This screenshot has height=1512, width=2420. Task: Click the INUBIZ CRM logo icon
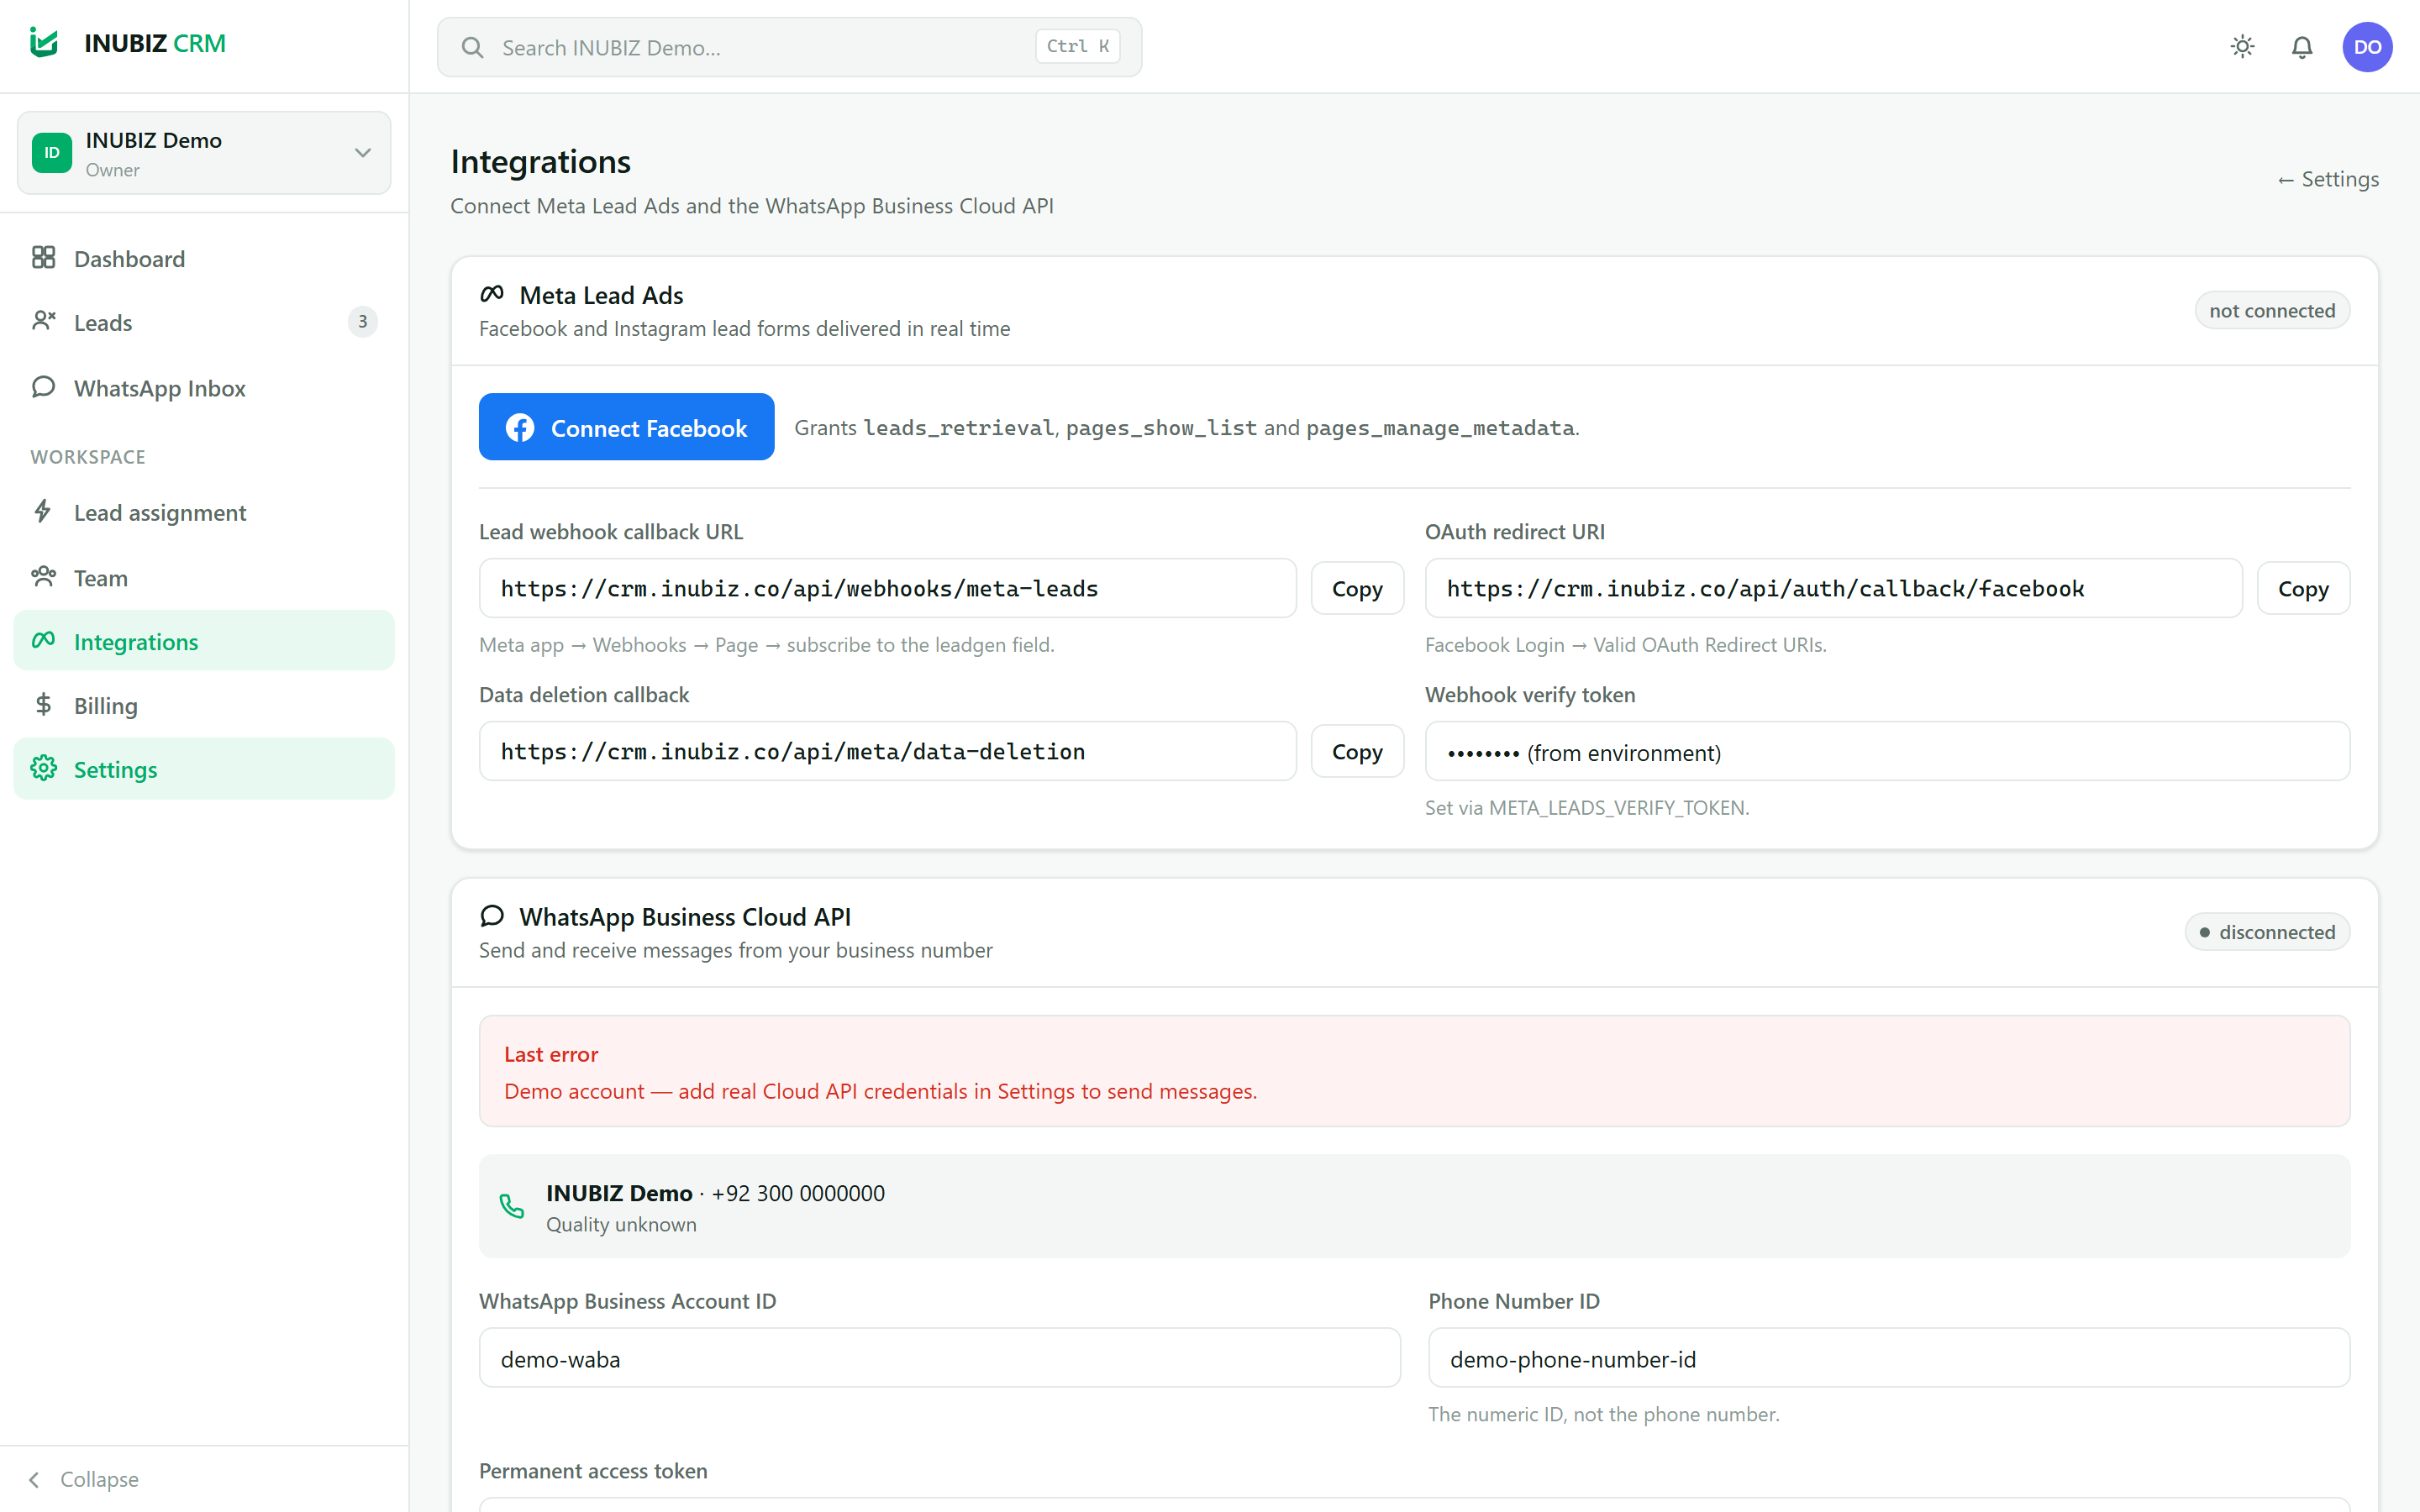(x=44, y=43)
